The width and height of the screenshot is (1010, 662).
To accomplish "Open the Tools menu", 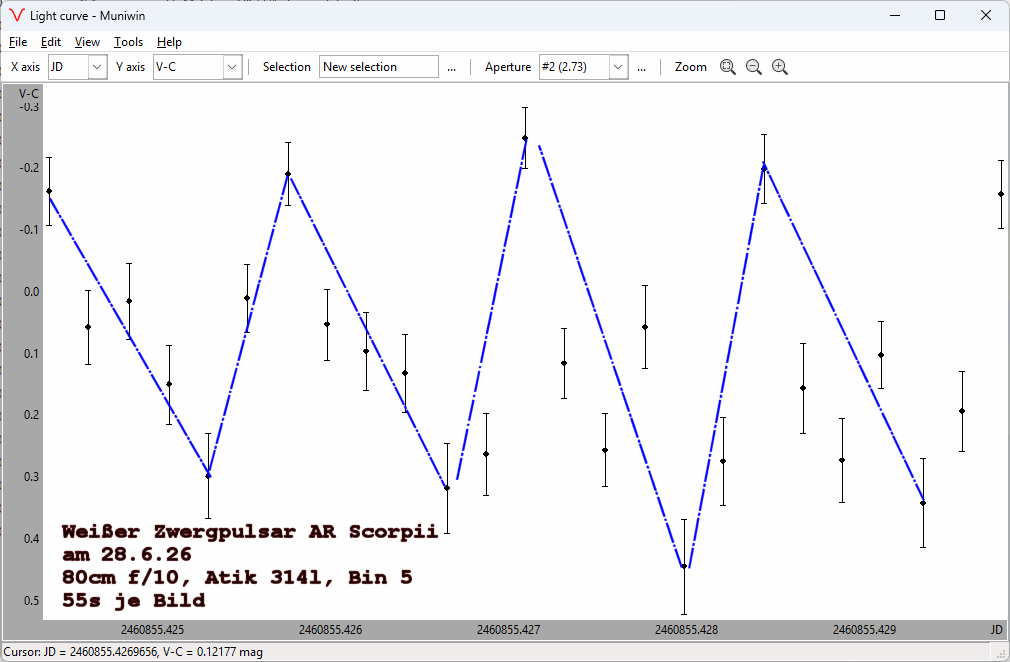I will click(x=128, y=42).
